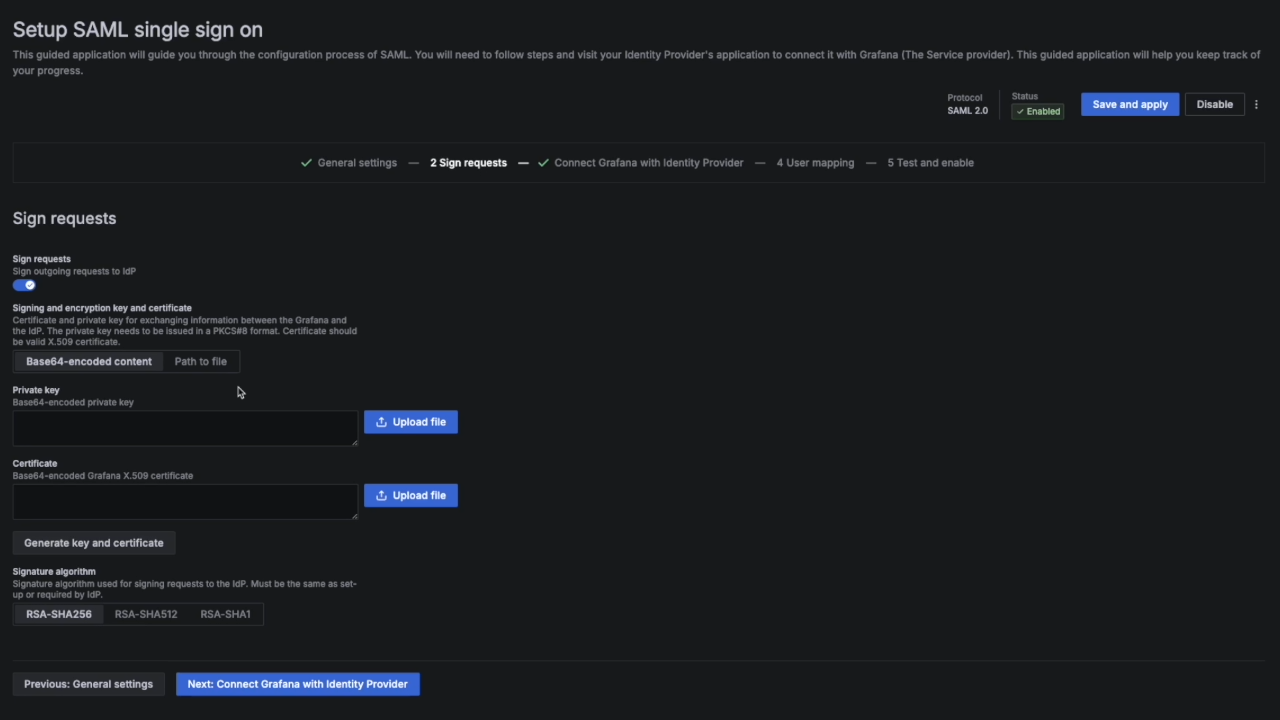1280x720 pixels.
Task: Turn off the Sign requests toggle
Action: pyautogui.click(x=24, y=285)
